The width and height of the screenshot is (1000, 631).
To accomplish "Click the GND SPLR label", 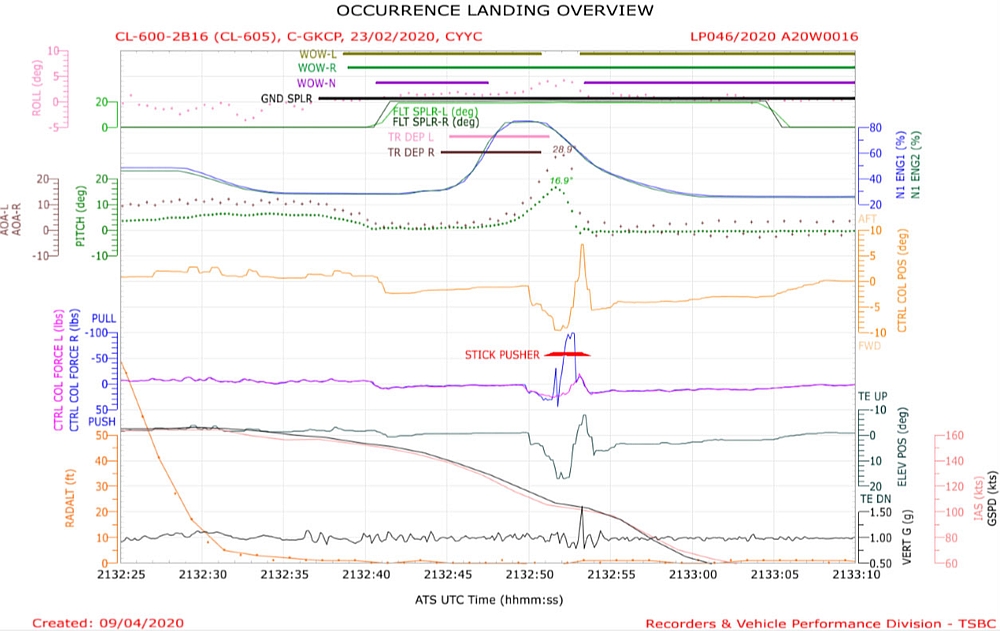I will pos(287,99).
